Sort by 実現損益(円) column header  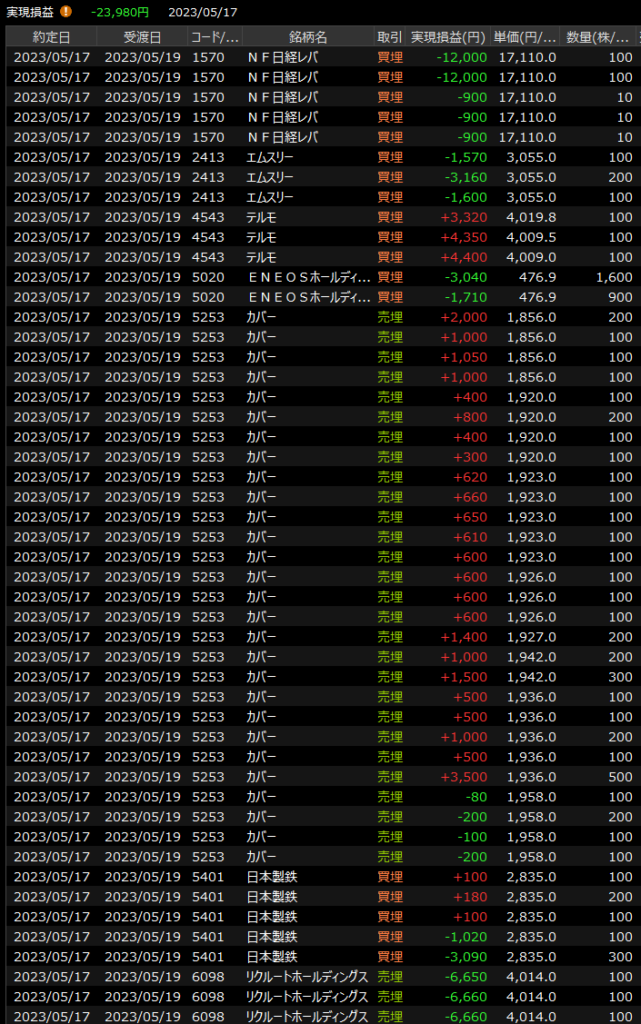[x=448, y=37]
